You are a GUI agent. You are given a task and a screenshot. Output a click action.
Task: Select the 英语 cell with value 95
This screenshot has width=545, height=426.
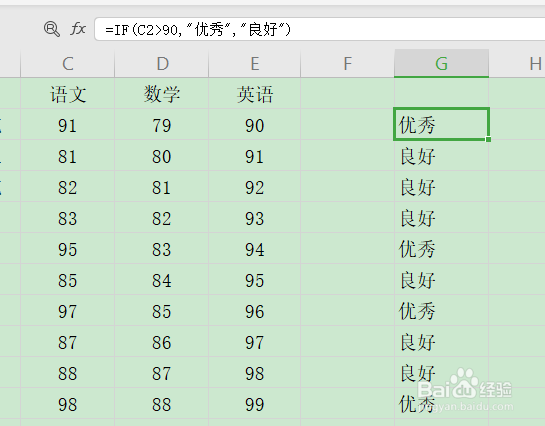pyautogui.click(x=254, y=279)
